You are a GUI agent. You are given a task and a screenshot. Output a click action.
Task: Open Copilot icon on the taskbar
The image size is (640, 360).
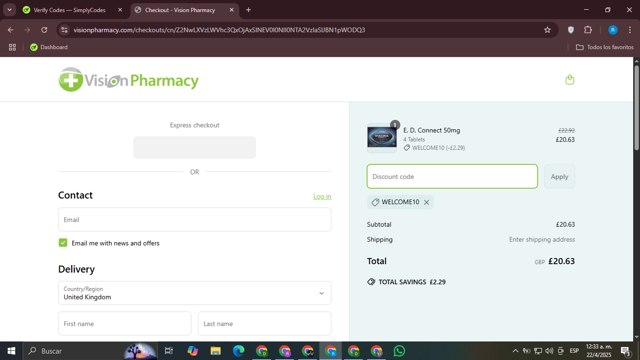(x=193, y=351)
